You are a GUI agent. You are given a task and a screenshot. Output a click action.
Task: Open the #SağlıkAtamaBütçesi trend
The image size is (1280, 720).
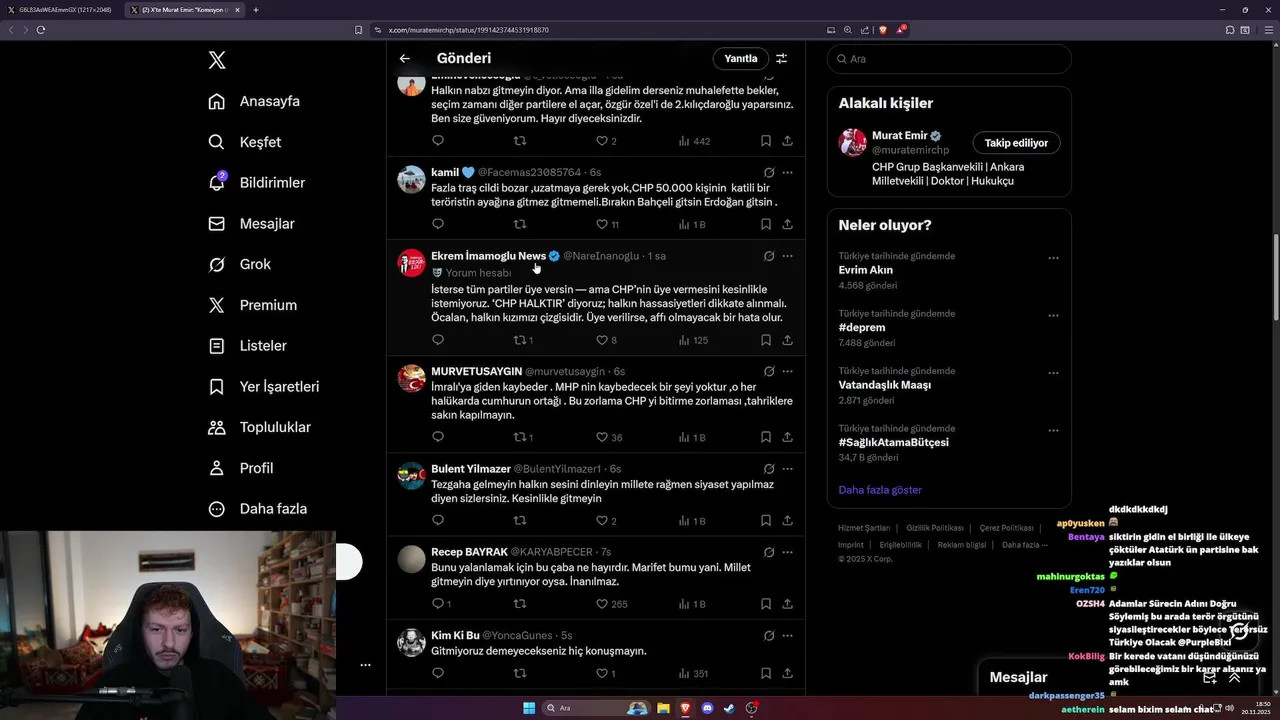(894, 442)
